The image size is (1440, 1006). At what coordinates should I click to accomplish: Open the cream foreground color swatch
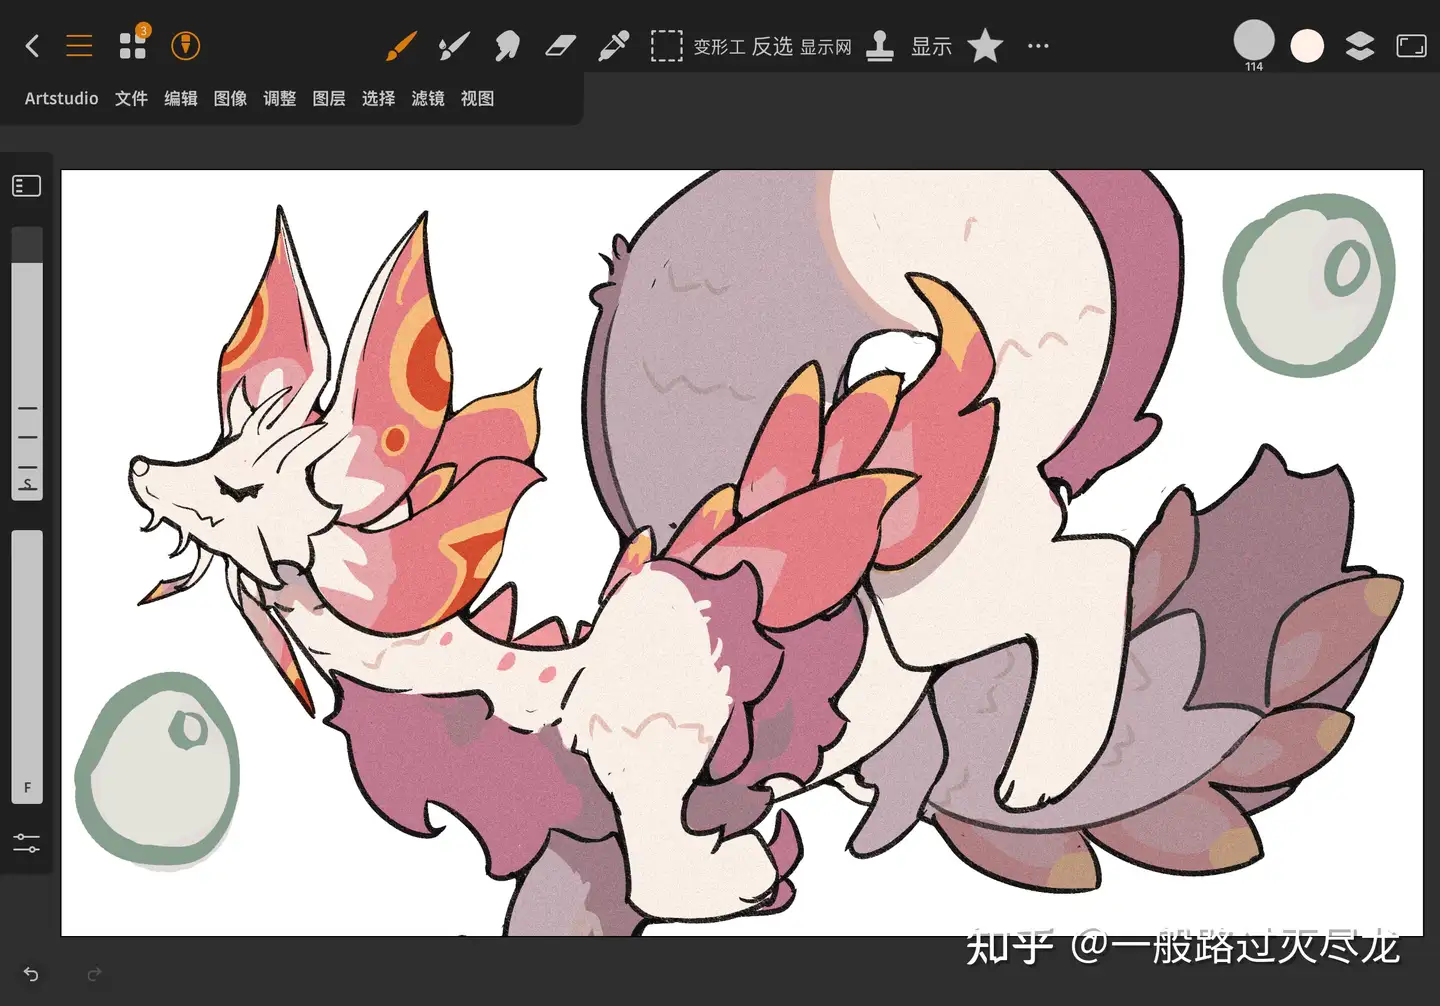pos(1307,46)
